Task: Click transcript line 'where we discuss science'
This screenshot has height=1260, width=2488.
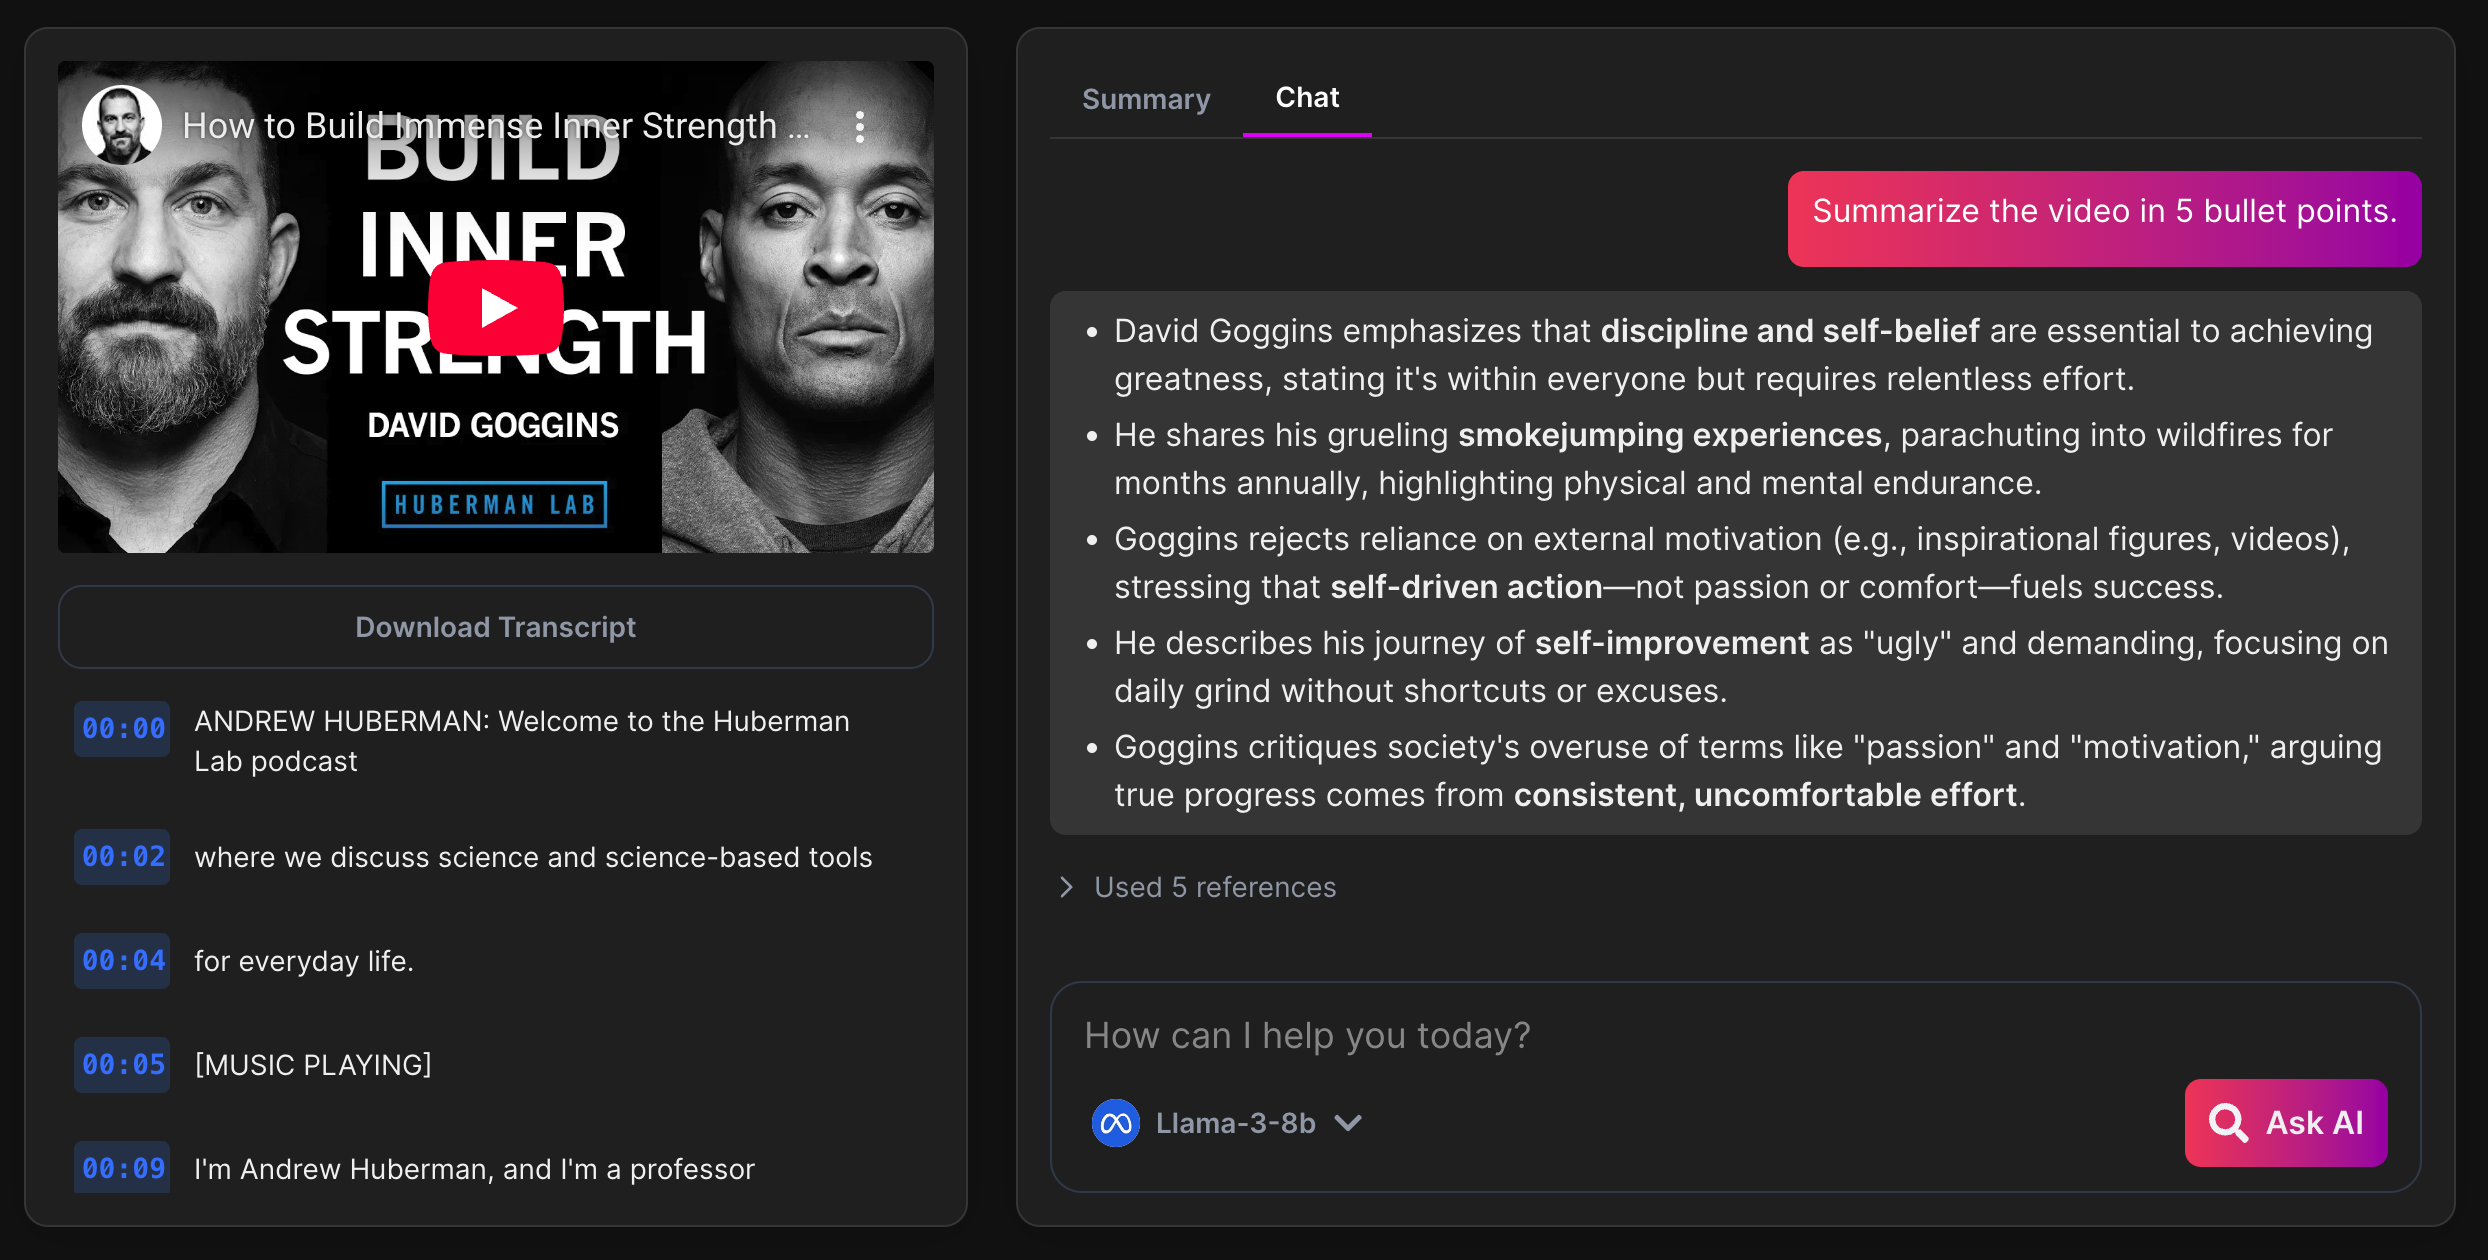Action: tap(533, 857)
